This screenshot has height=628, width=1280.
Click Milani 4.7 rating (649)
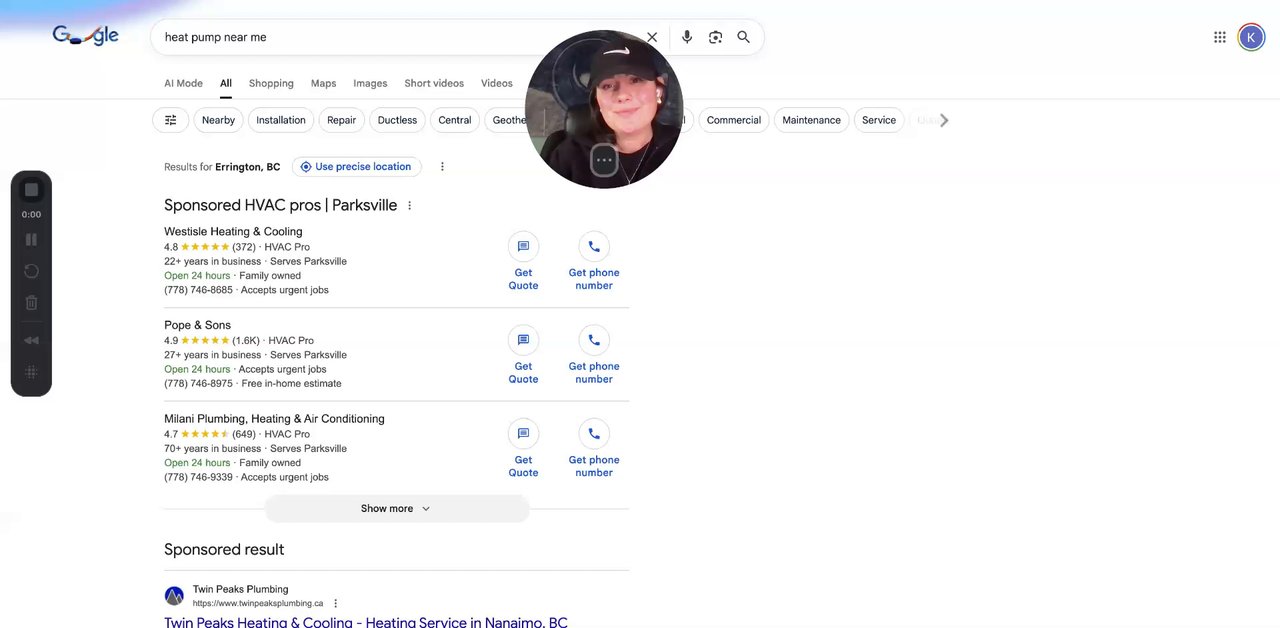pos(210,435)
